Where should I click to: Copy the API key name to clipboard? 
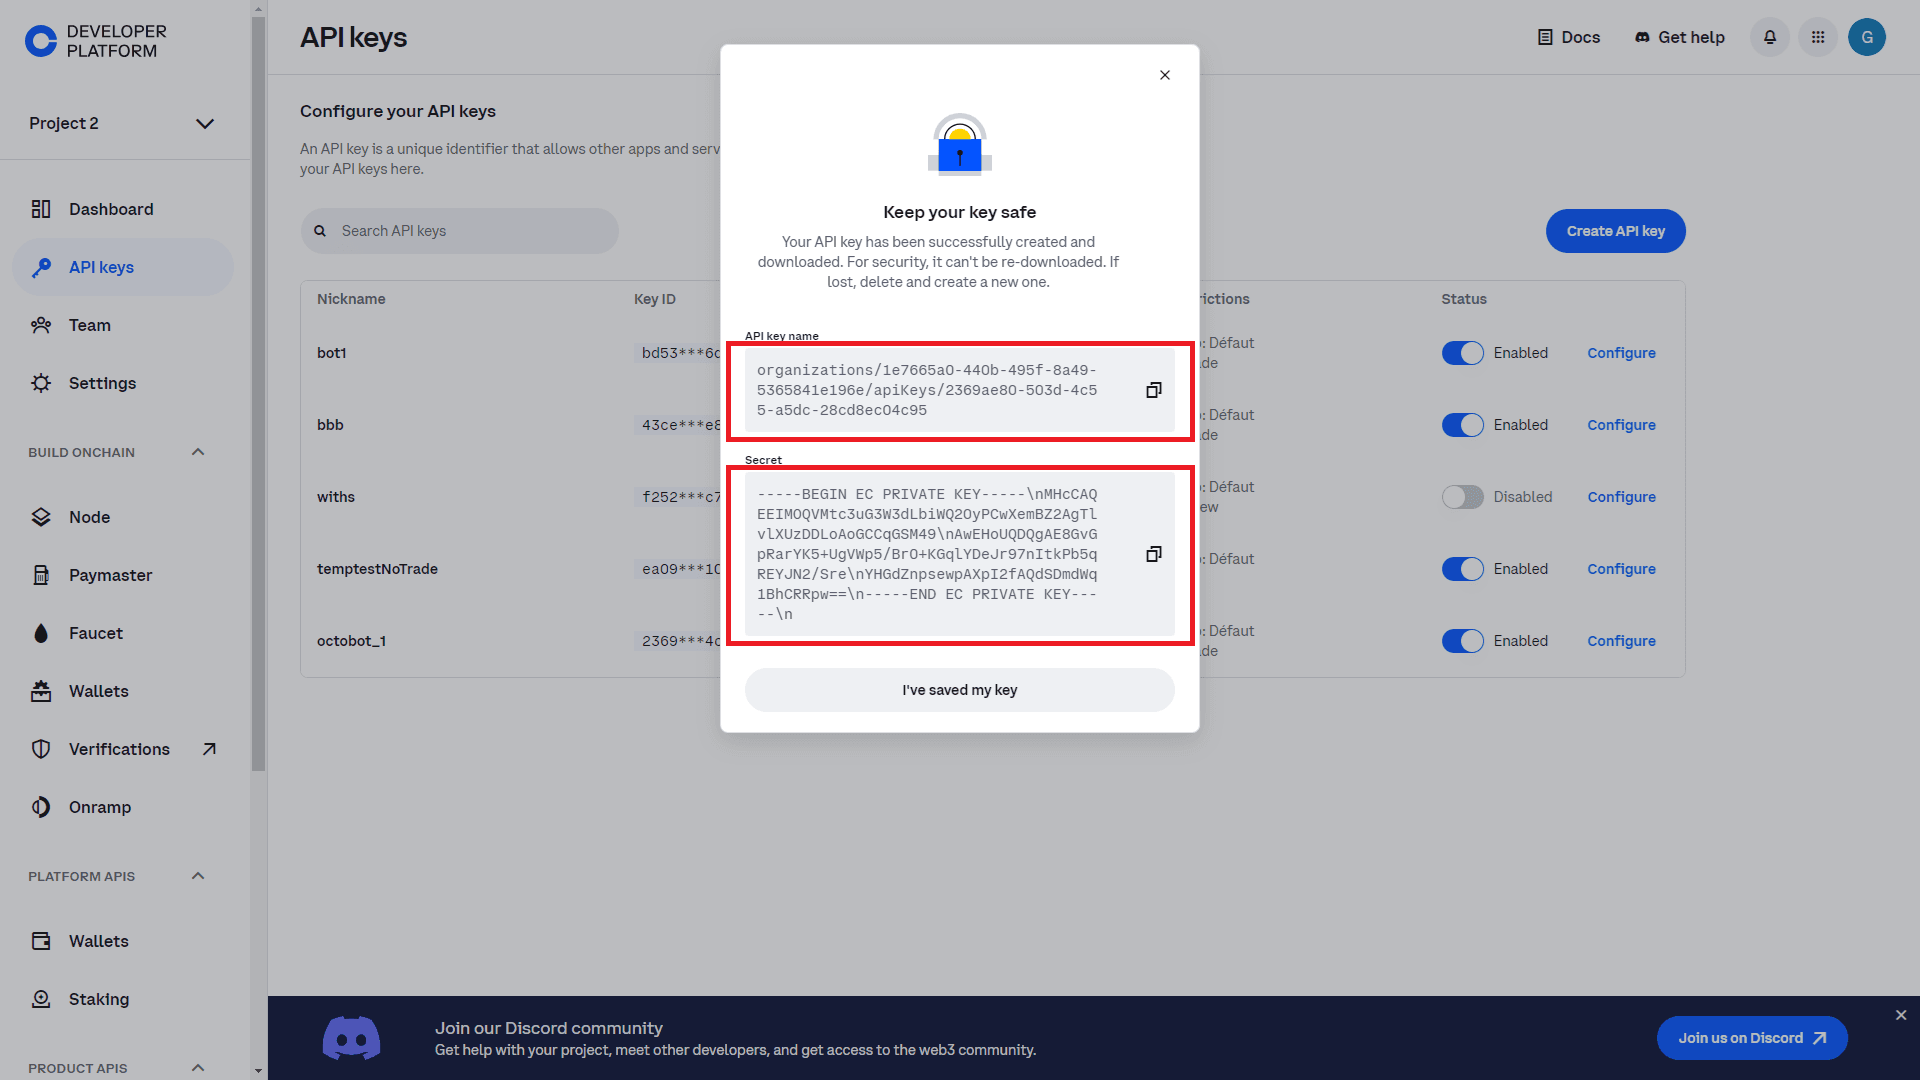[1153, 390]
